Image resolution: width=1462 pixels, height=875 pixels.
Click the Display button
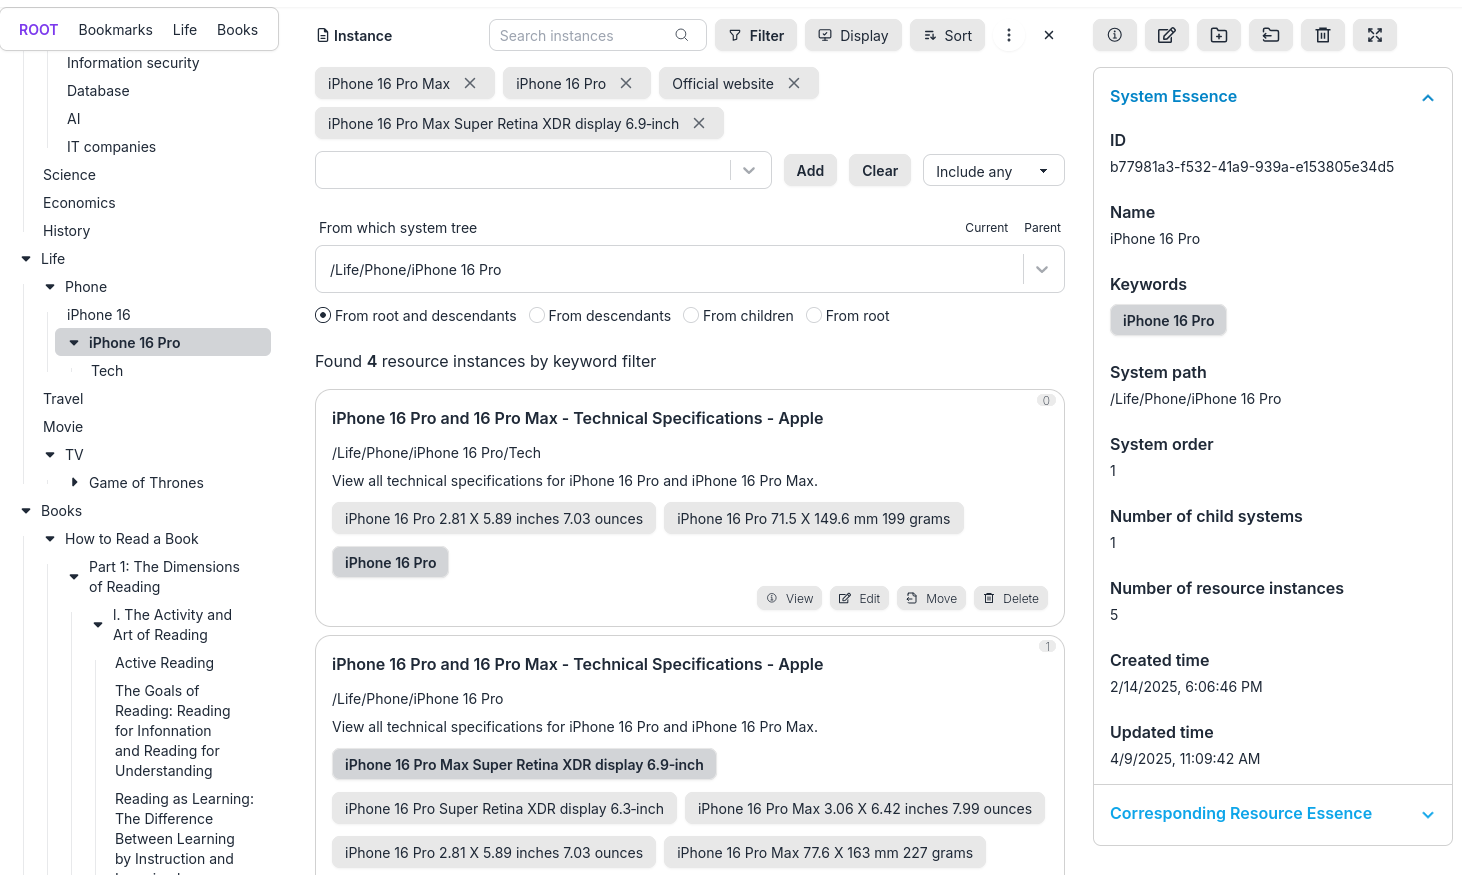853,35
